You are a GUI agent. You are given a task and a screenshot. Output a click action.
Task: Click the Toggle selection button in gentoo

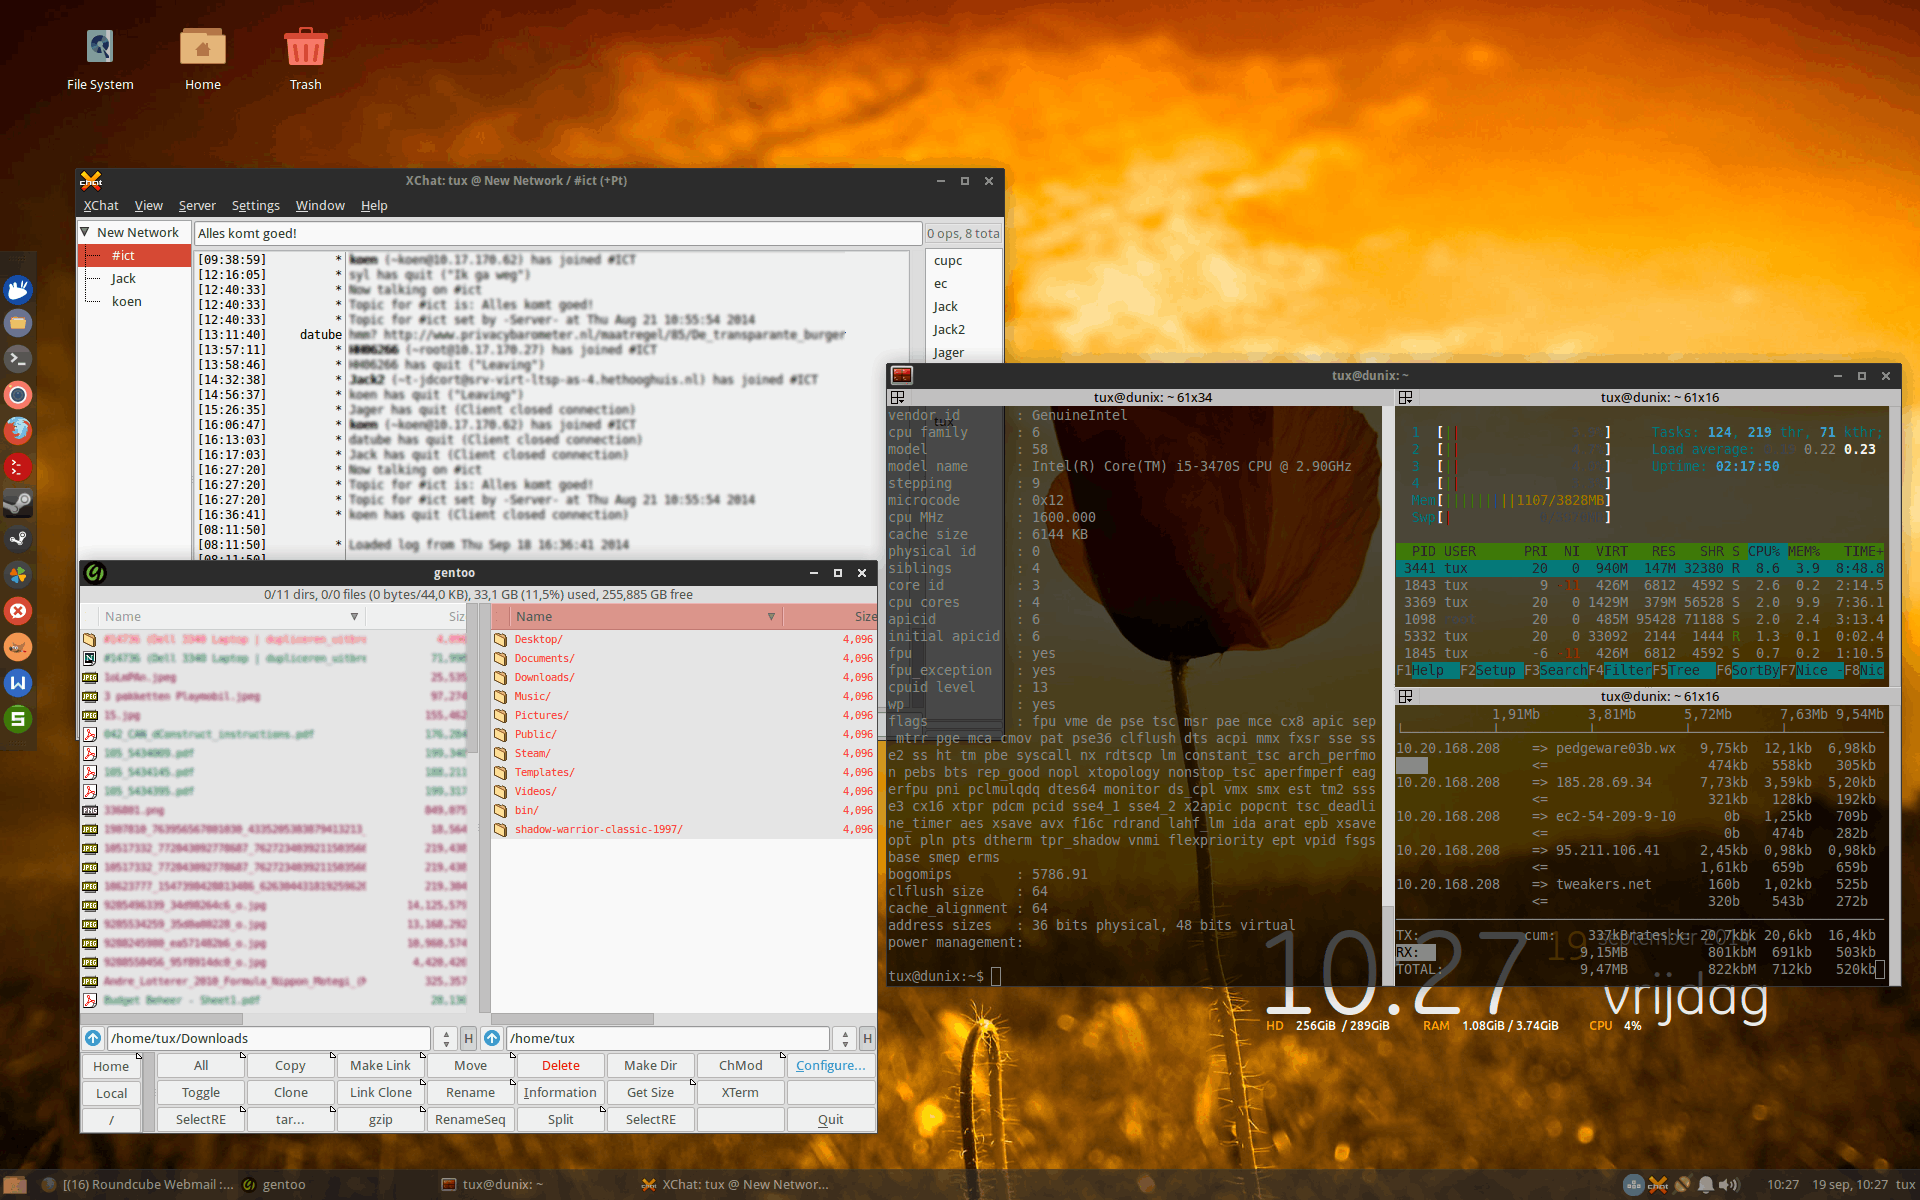201,1092
